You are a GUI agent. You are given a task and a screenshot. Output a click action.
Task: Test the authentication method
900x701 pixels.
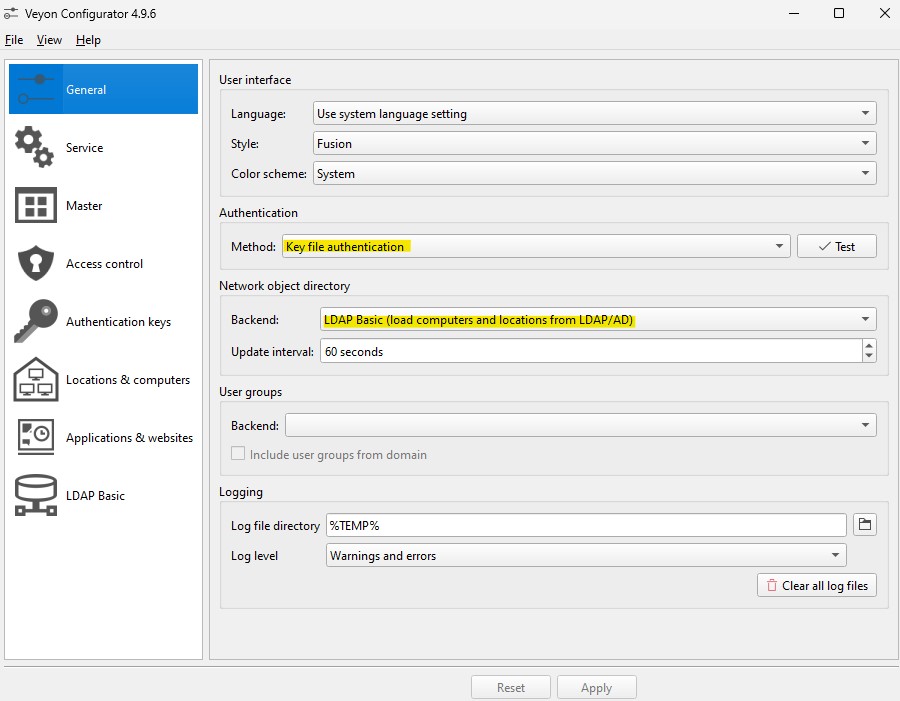click(x=836, y=246)
